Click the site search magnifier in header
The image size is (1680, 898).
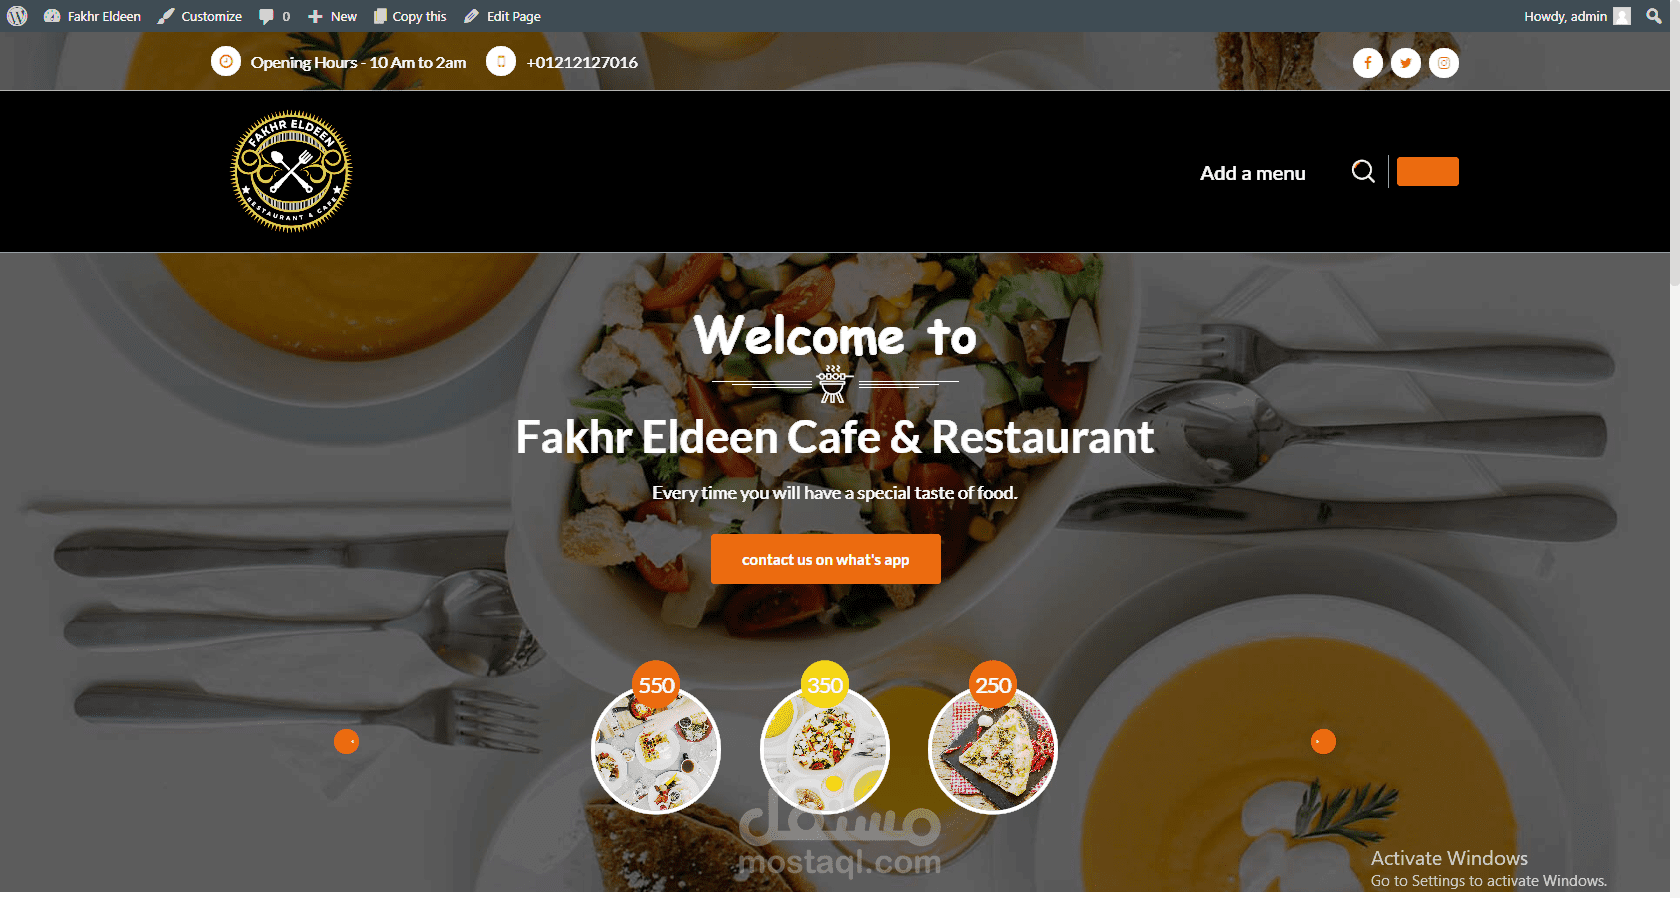1362,172
